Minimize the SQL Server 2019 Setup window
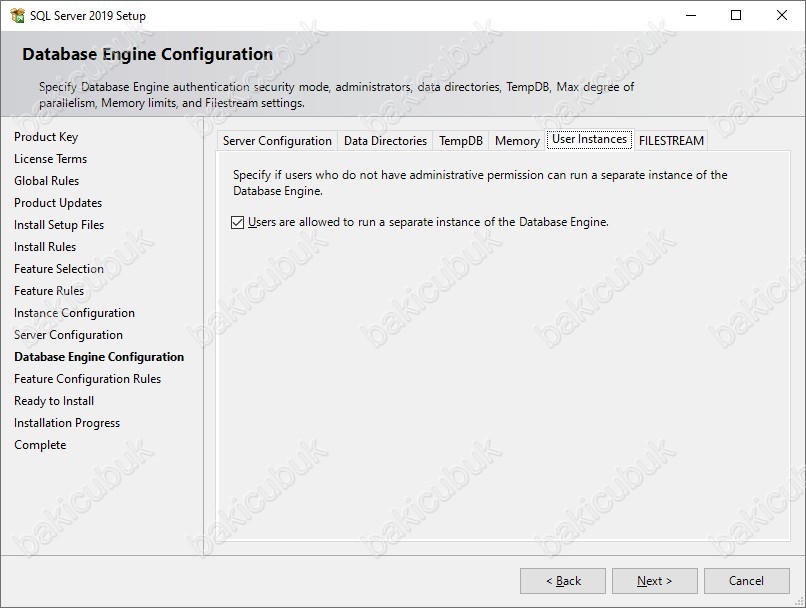The image size is (806, 608). pos(691,15)
